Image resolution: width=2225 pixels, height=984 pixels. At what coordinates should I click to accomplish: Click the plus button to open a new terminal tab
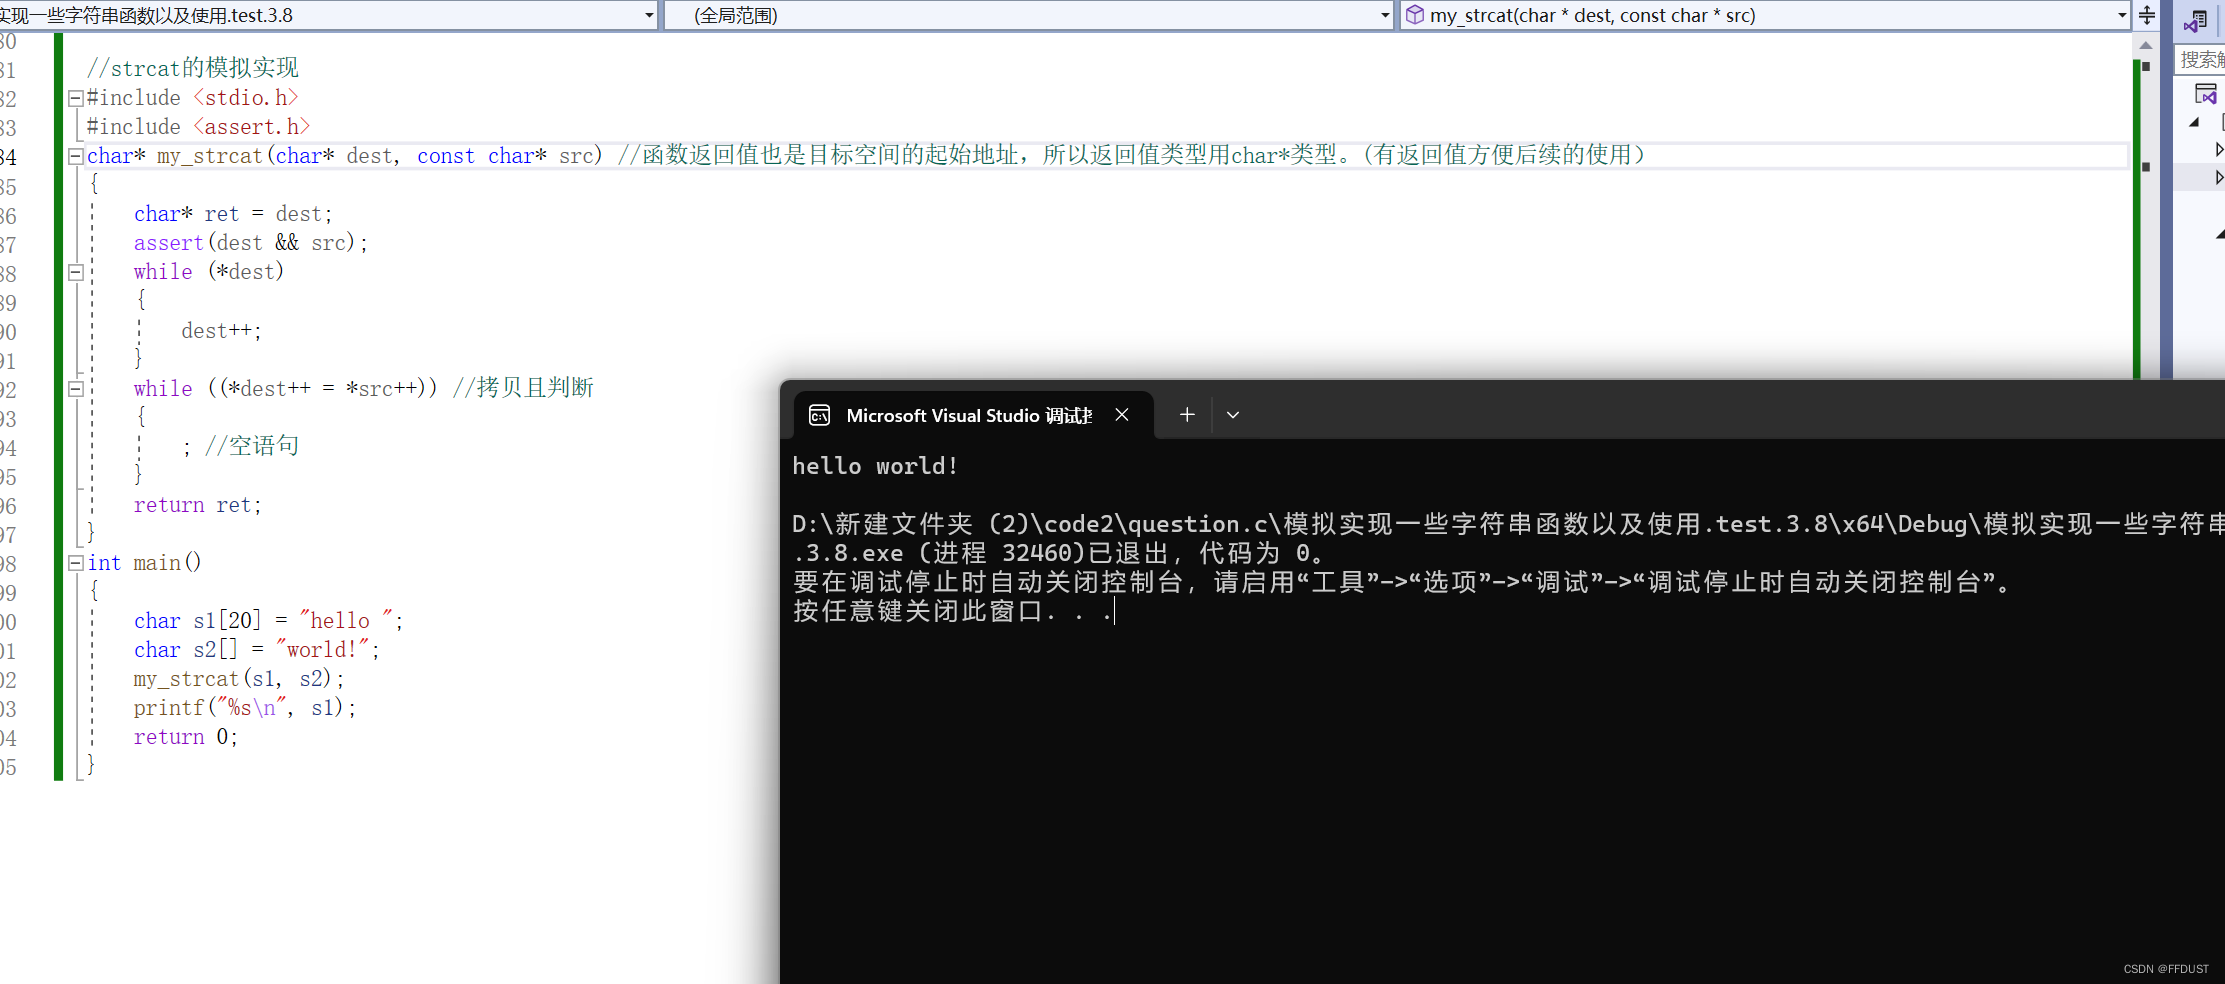[x=1186, y=414]
